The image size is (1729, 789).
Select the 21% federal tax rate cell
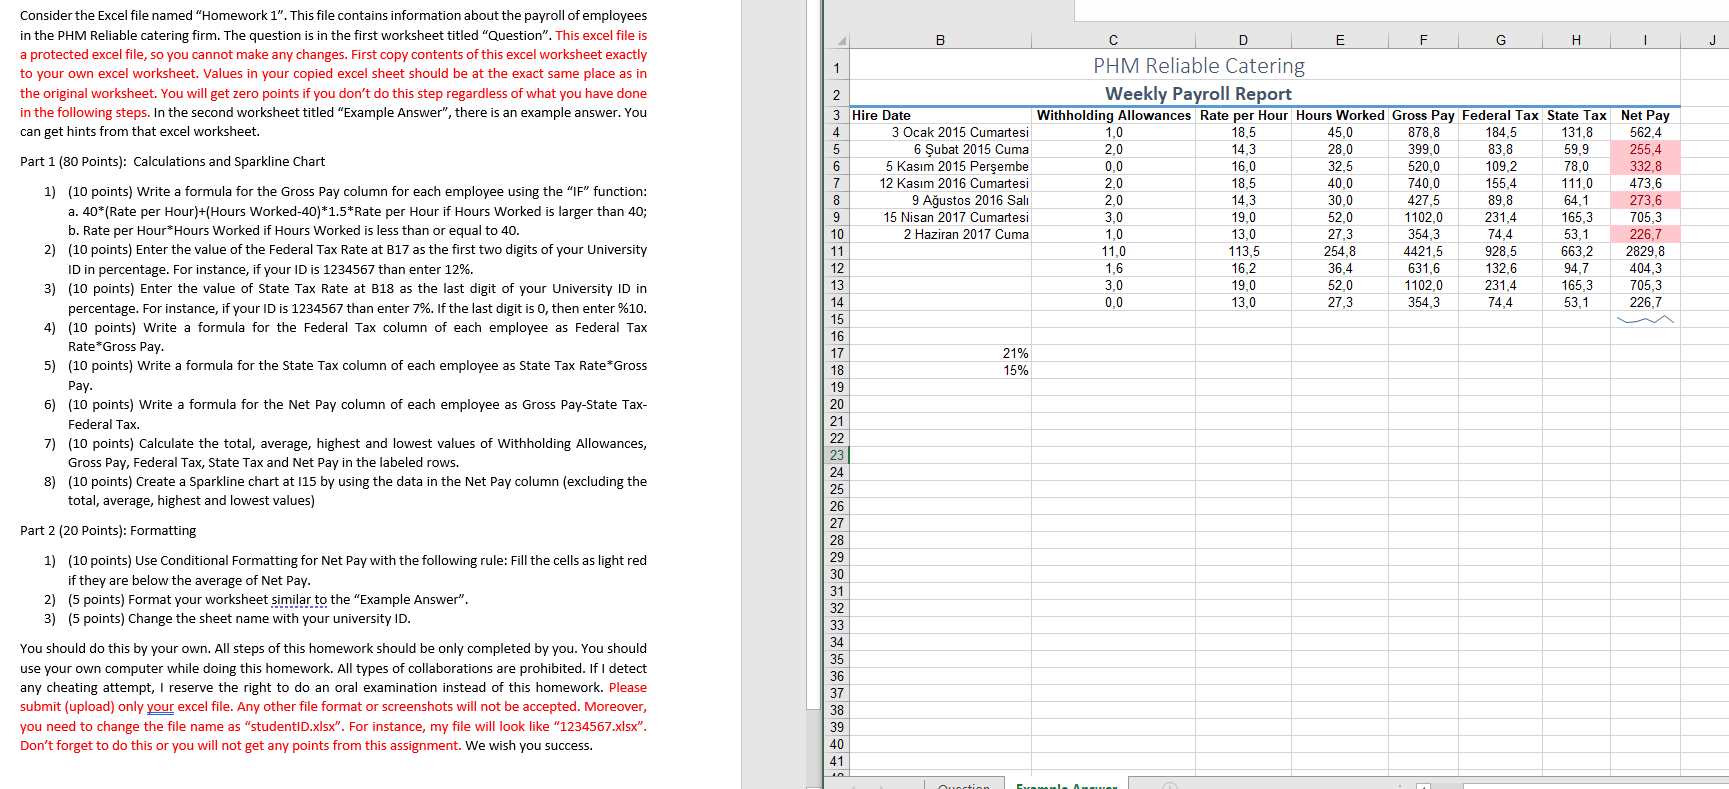tap(940, 353)
